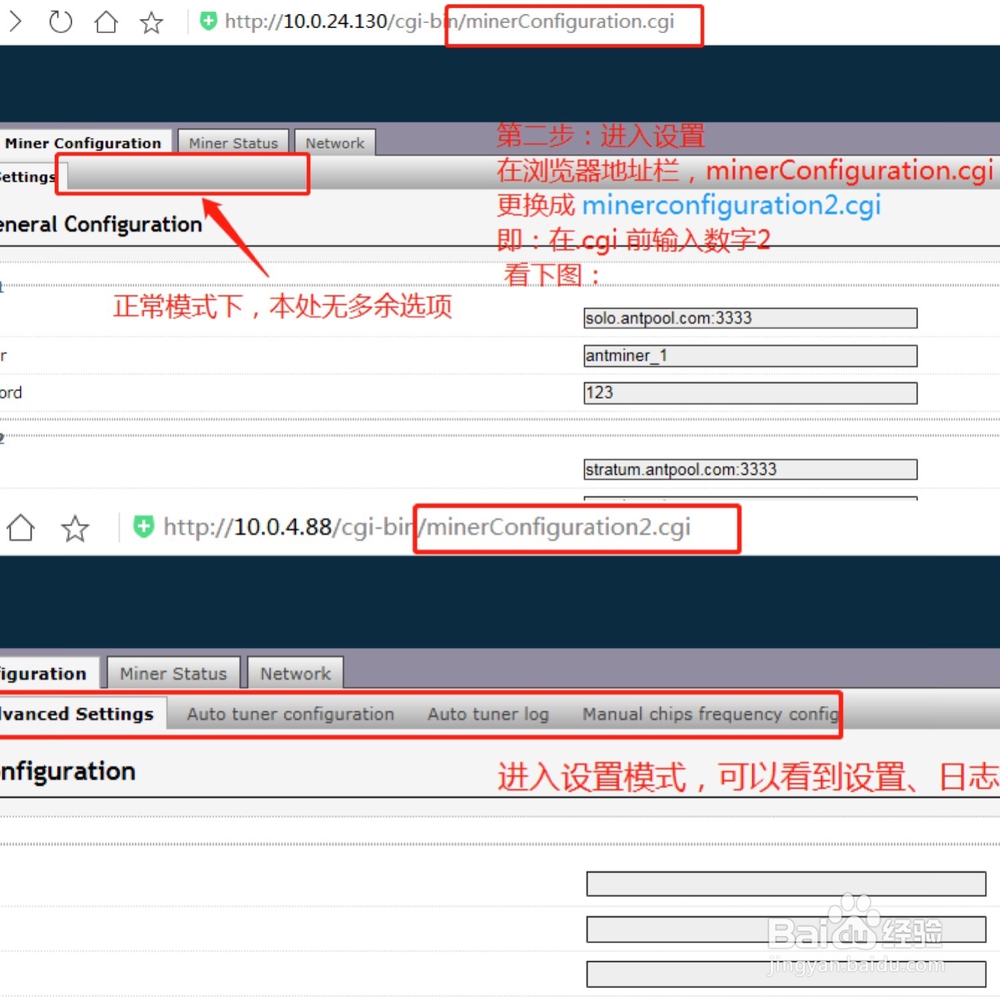Bookmark page with star in lower browser
The image size is (1000, 999).
tap(75, 528)
